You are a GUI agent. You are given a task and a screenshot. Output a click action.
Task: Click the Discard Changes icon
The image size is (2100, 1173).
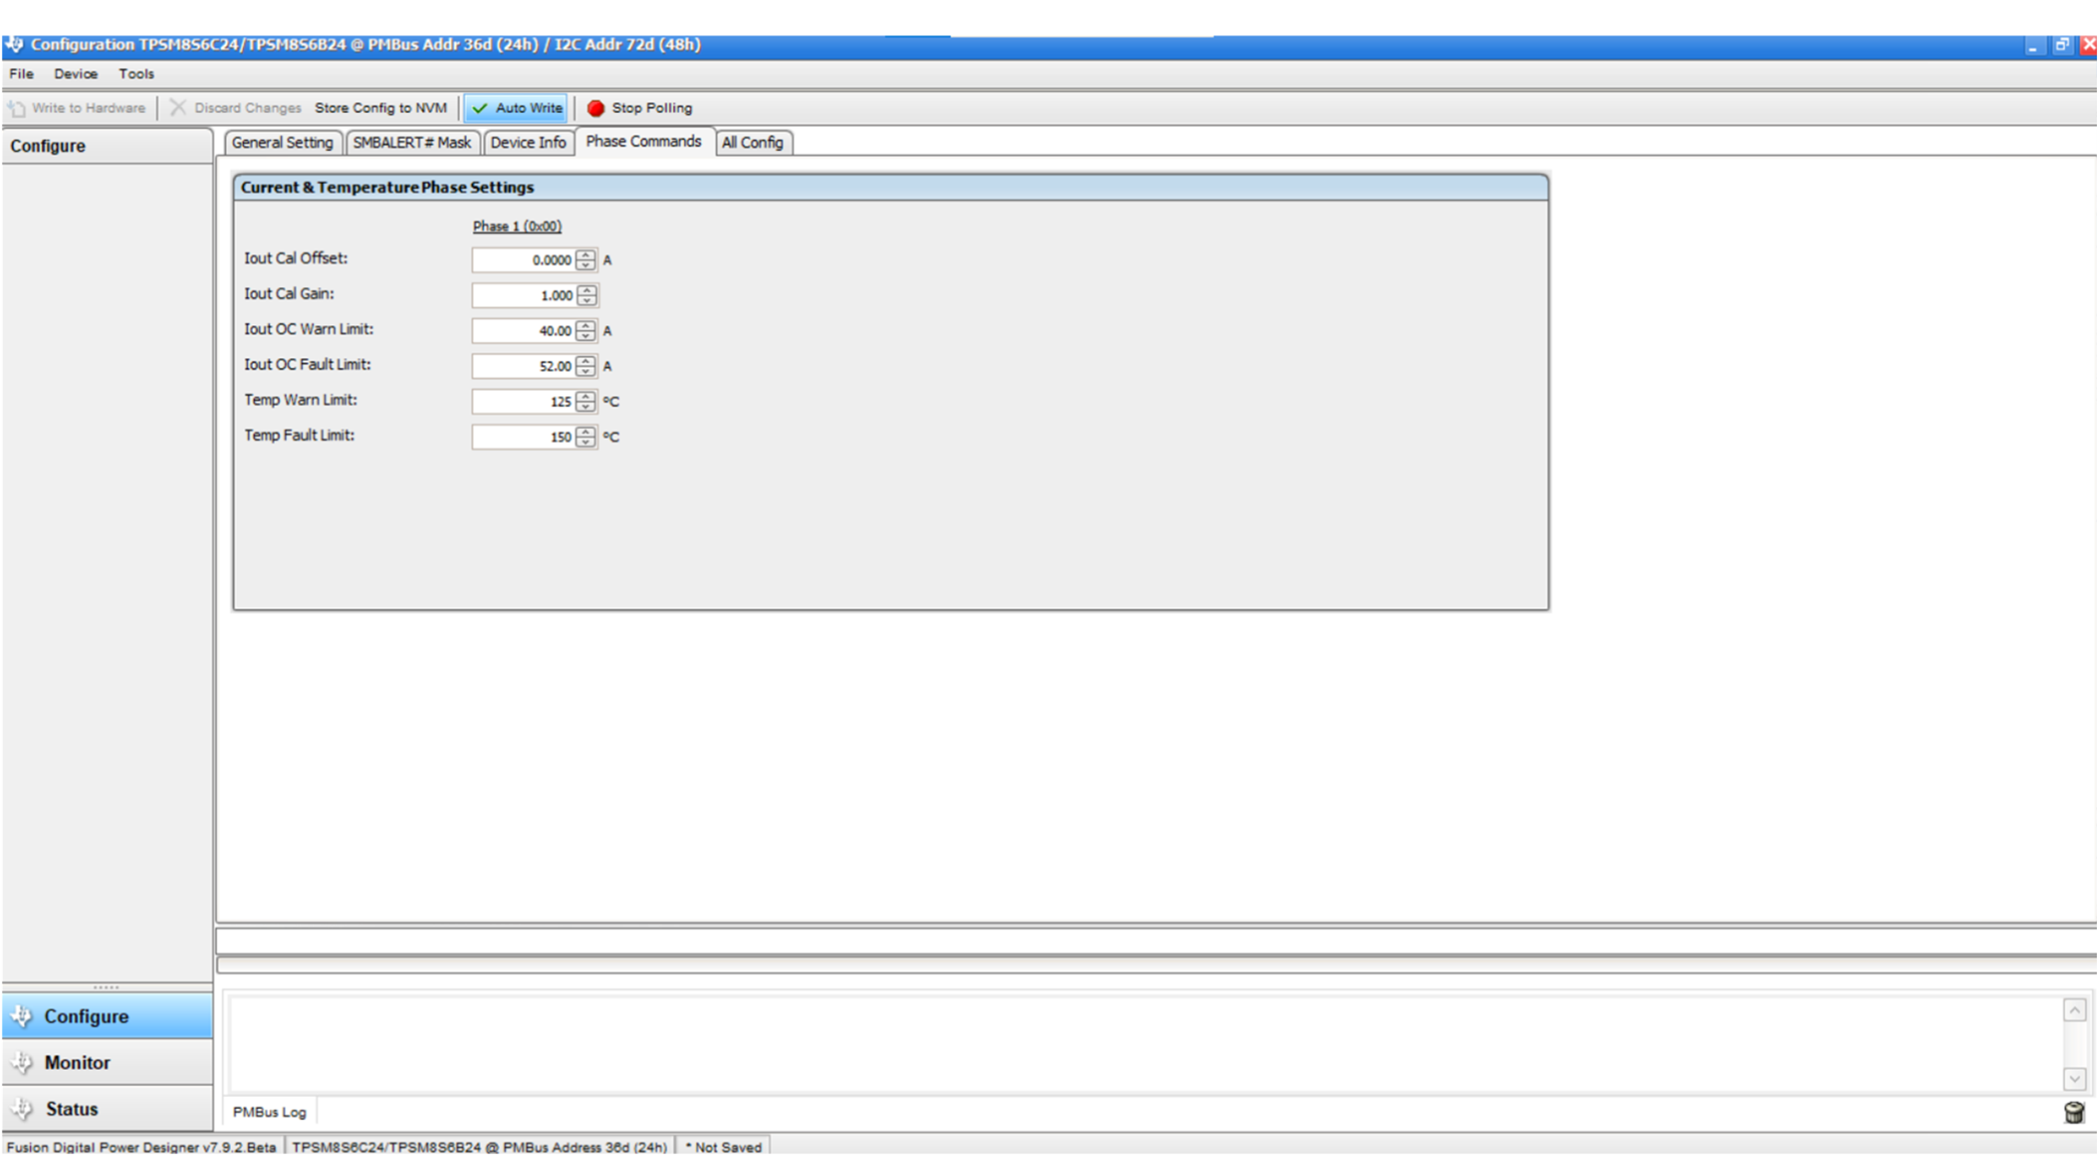[177, 107]
